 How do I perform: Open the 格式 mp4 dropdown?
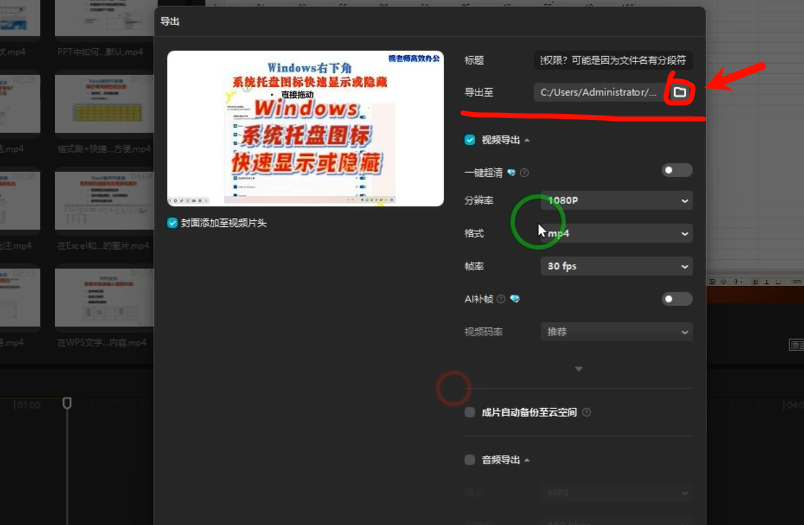pyautogui.click(x=616, y=233)
